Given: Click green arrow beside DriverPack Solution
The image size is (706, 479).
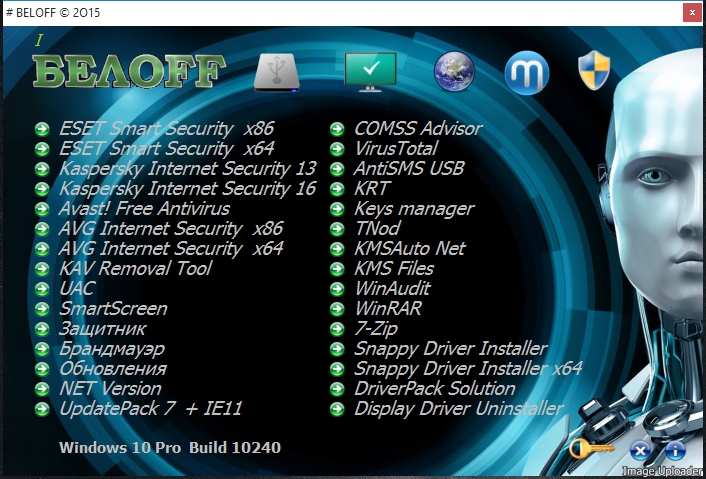Looking at the screenshot, I should tap(337, 389).
